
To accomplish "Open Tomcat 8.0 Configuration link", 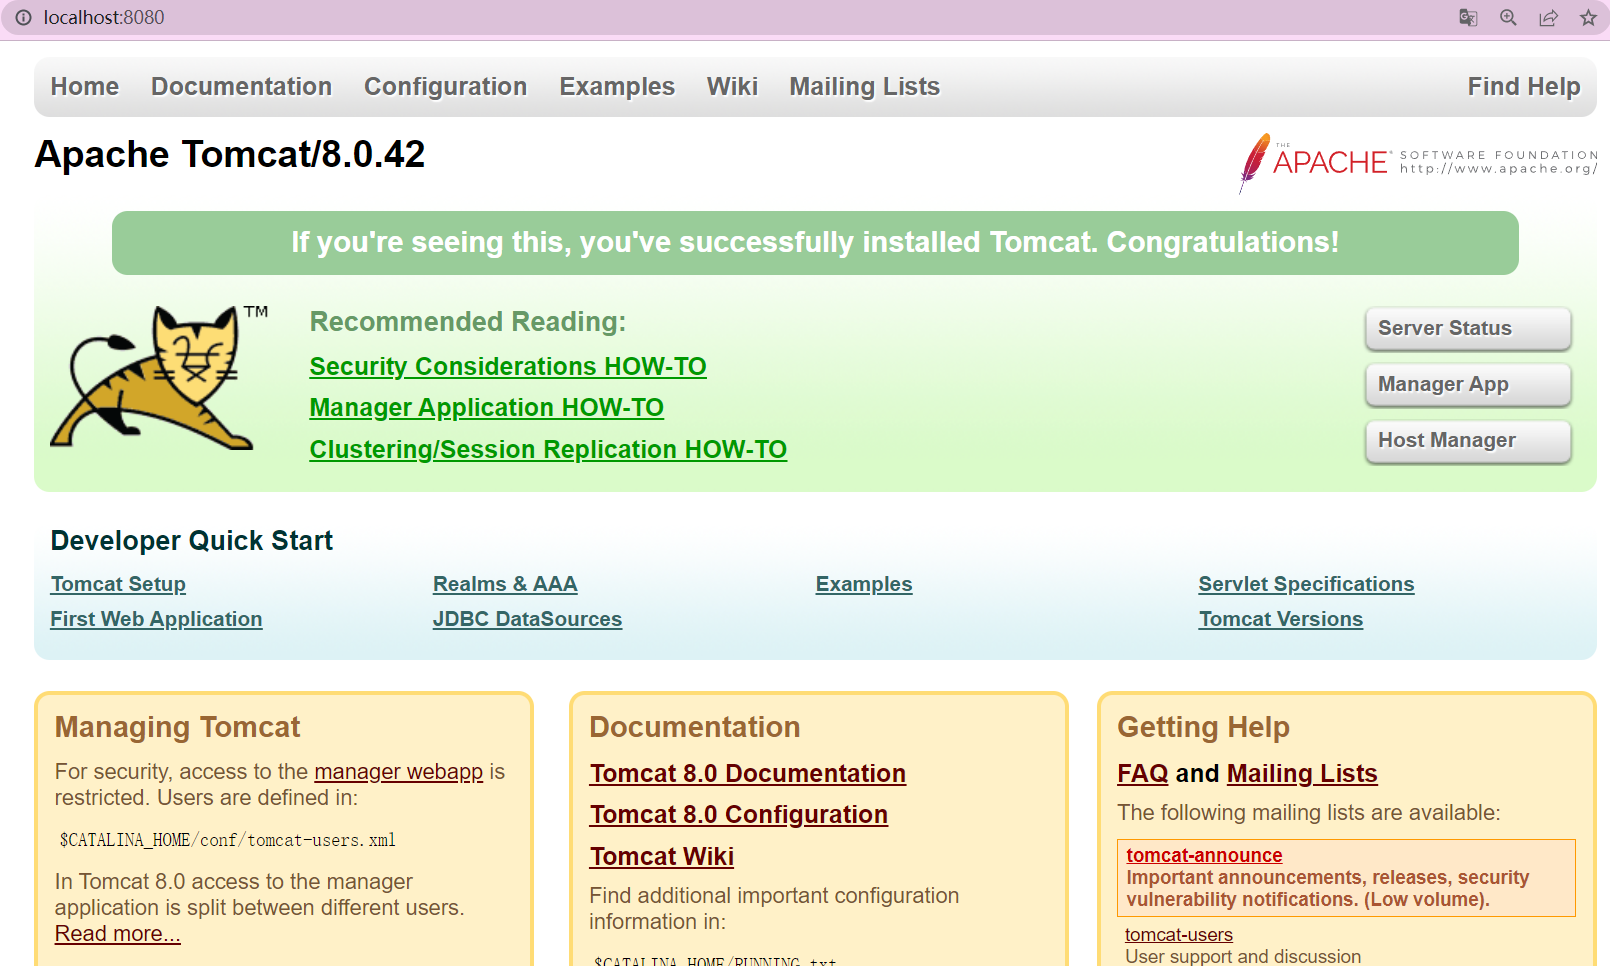I will point(738,815).
